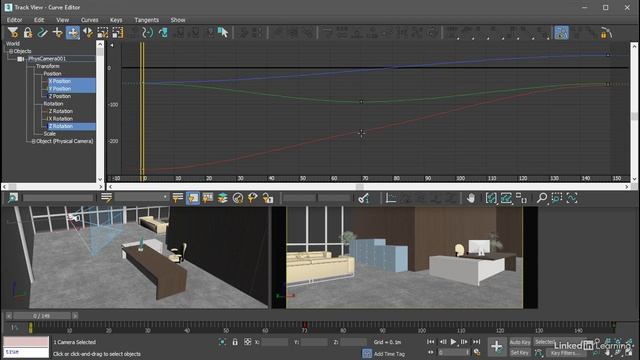Click the Set Key button

[x=520, y=353]
